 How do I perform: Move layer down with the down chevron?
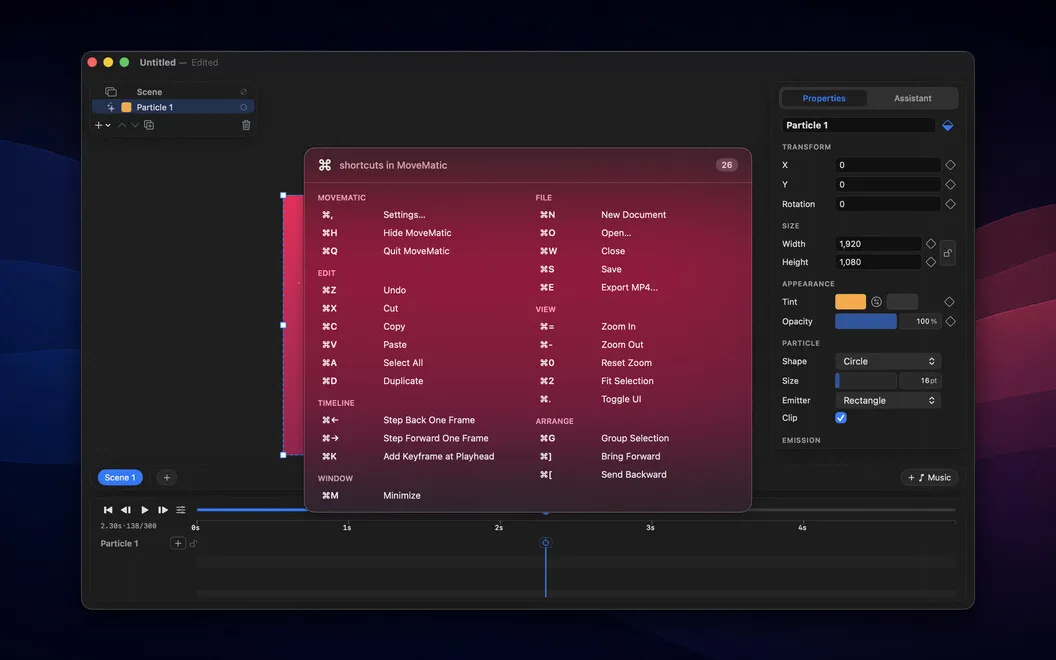click(x=135, y=125)
